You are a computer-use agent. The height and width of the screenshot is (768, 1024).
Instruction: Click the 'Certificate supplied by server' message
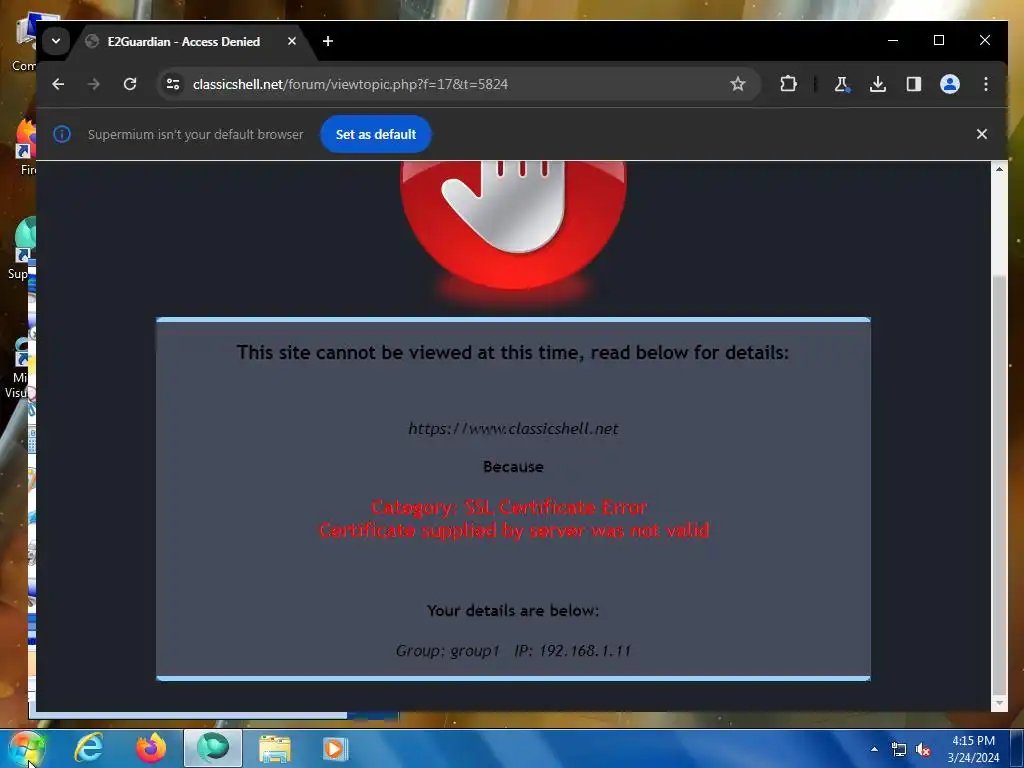click(x=514, y=530)
